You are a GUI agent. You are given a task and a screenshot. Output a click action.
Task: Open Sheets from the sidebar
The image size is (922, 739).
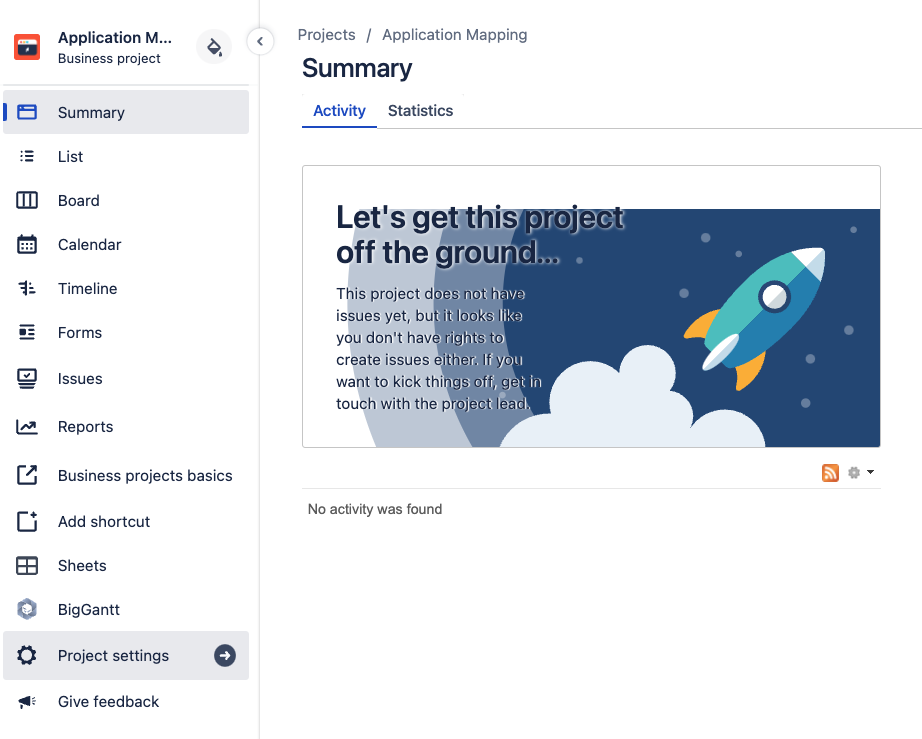[81, 565]
